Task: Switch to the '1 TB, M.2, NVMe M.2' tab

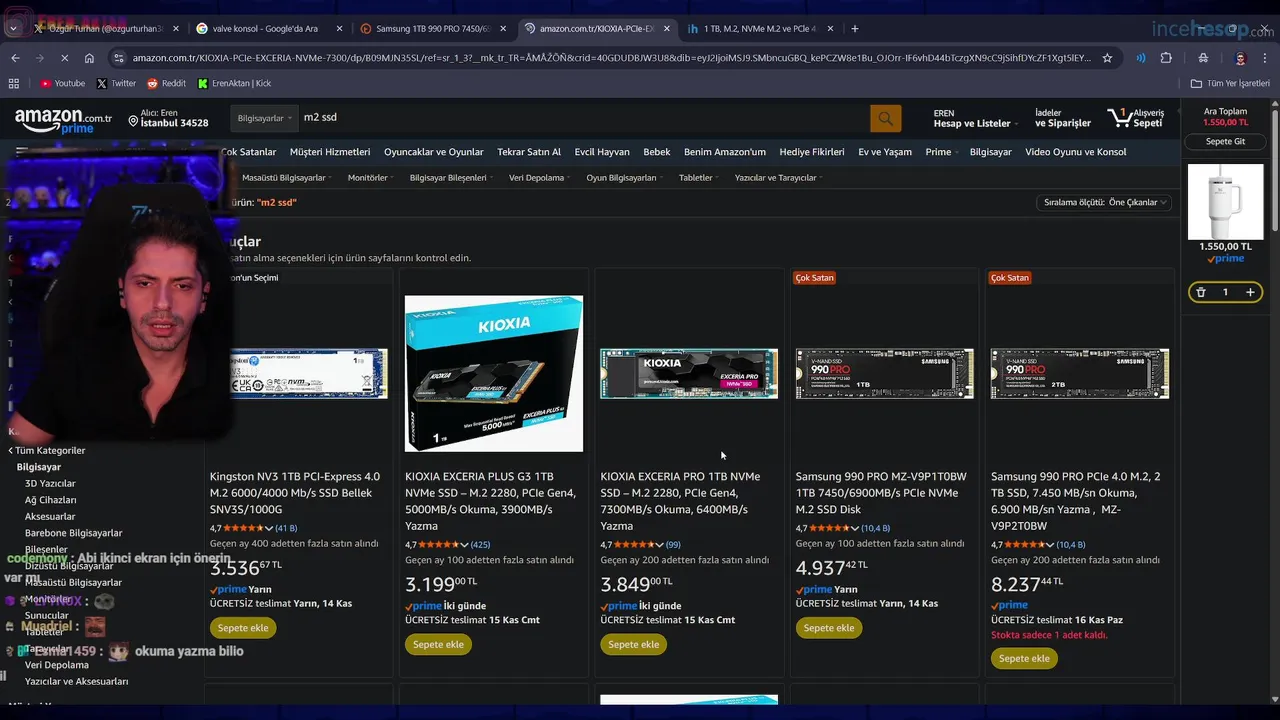Action: coord(758,29)
